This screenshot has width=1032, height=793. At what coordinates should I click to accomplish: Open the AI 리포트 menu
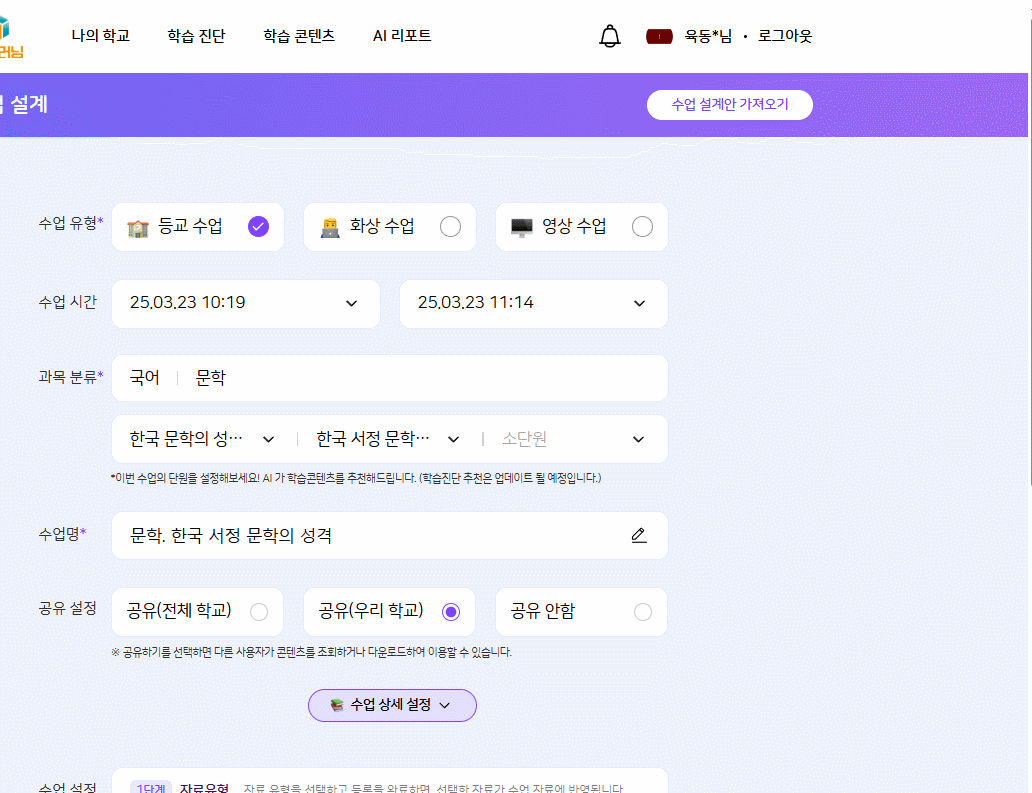coord(402,36)
